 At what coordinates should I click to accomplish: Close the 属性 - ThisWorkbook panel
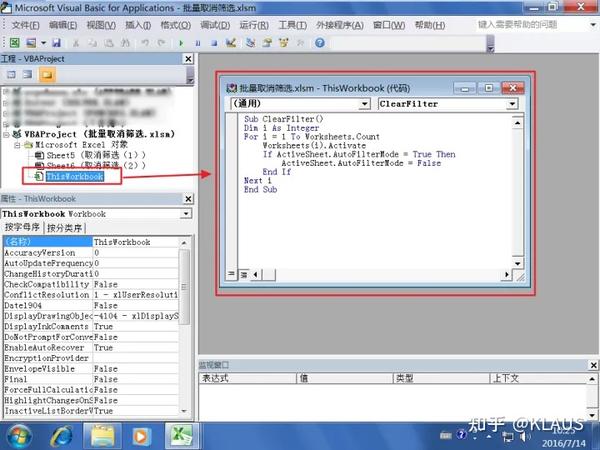pyautogui.click(x=188, y=199)
